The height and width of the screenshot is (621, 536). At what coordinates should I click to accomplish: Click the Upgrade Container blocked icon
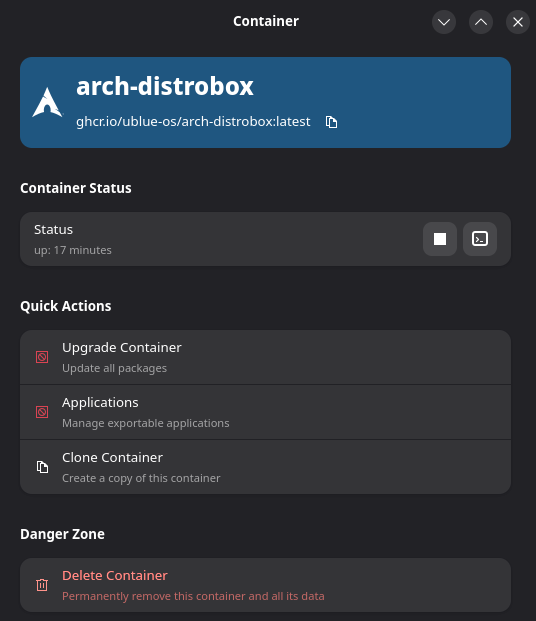42,357
